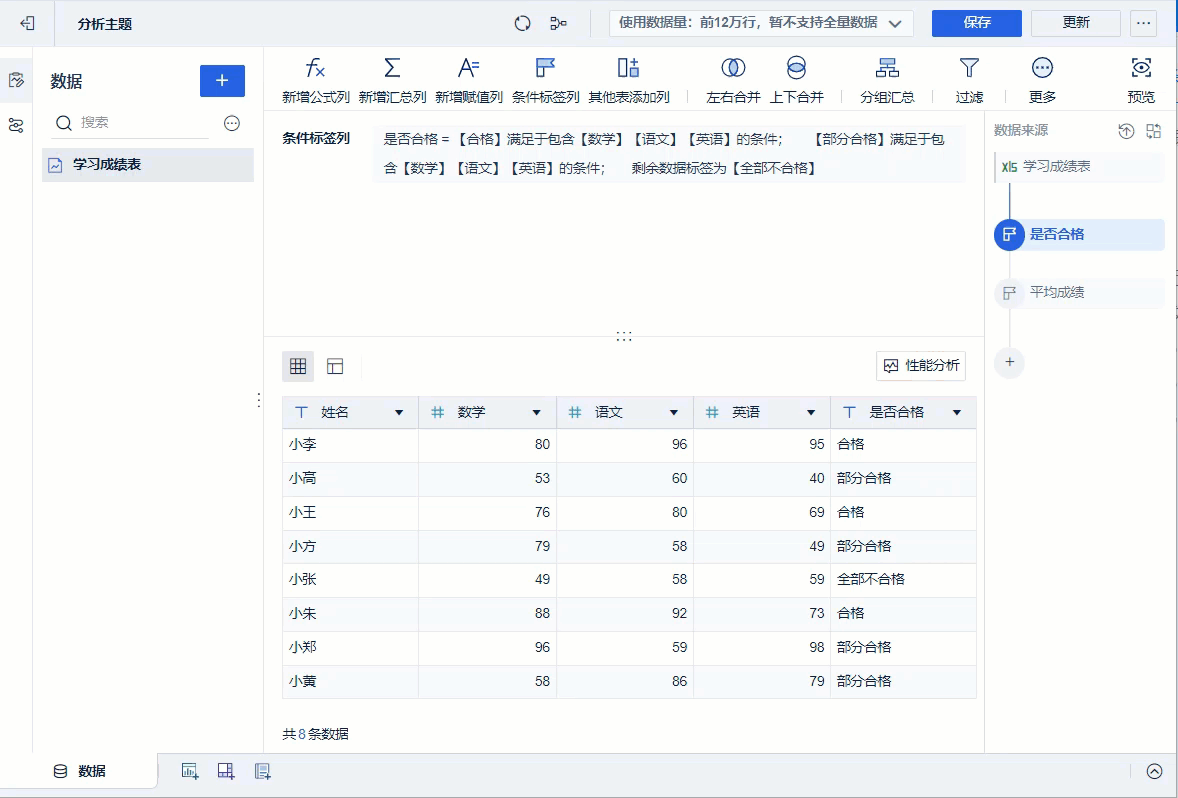Open 语文 column dropdown arrow

(x=674, y=413)
